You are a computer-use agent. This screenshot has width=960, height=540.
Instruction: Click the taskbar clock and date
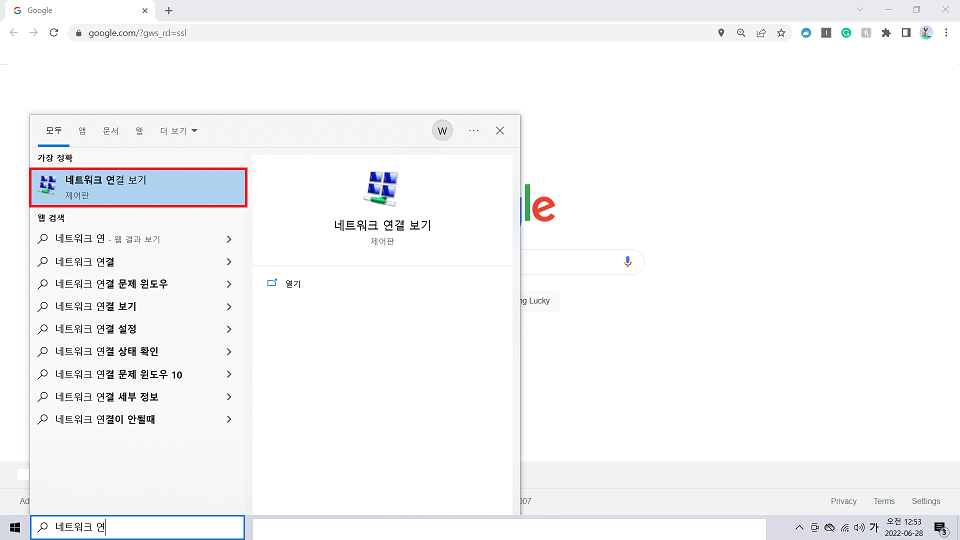tap(904, 527)
